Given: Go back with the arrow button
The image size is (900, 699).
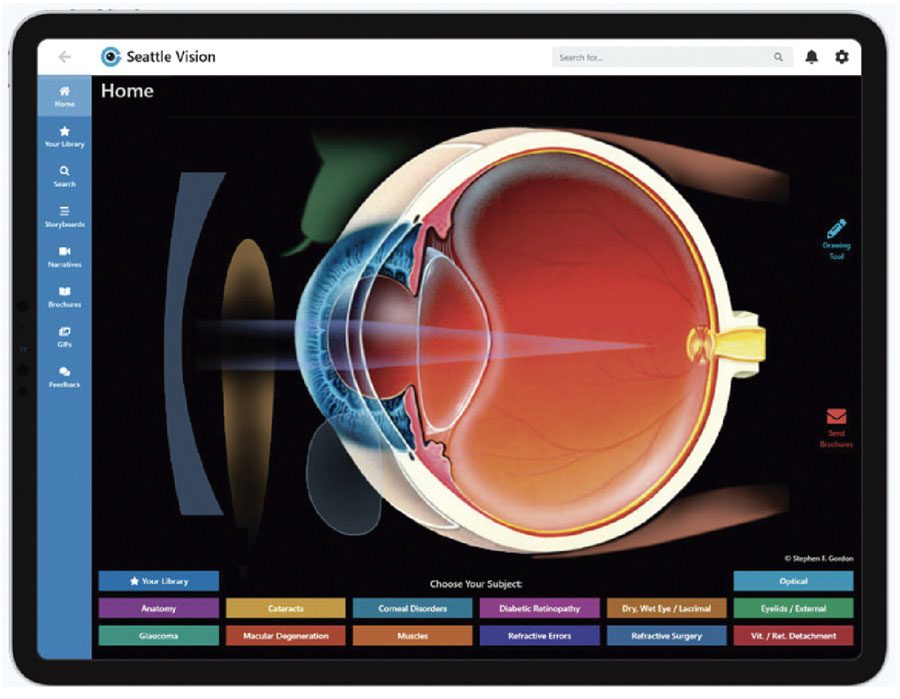Looking at the screenshot, I should pos(65,57).
